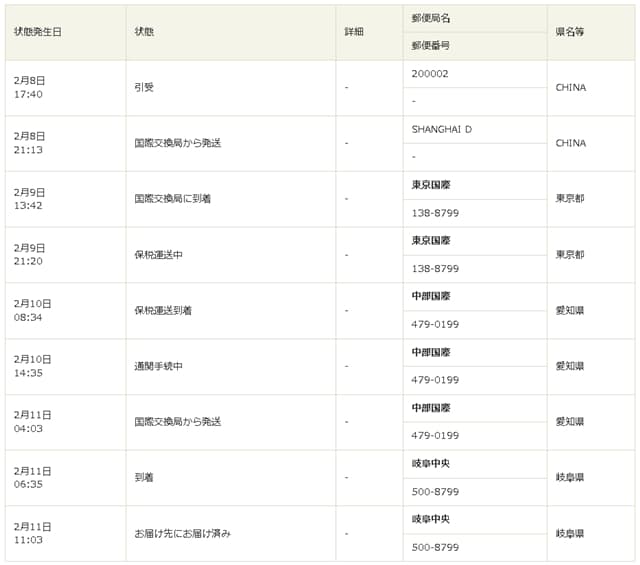Click 東京都 in the 13:42 row
The width and height of the screenshot is (640, 565).
pos(570,199)
